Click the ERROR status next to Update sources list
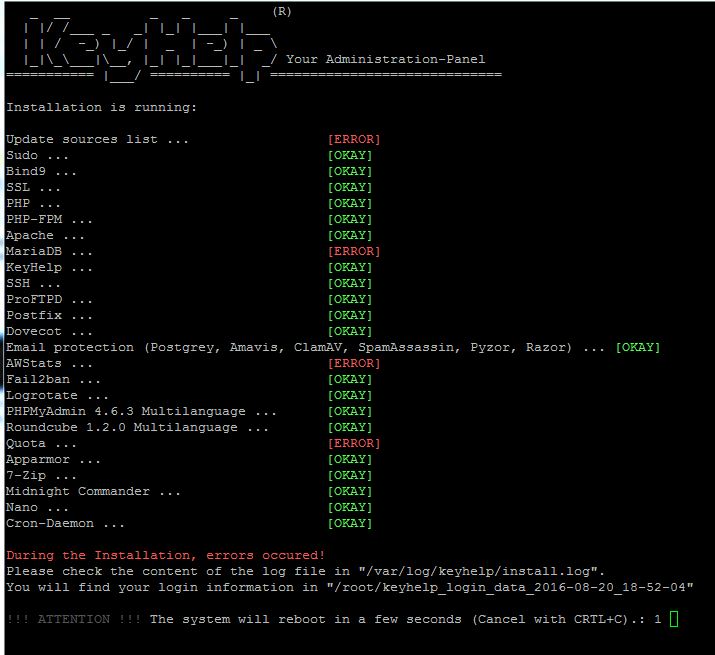The width and height of the screenshot is (715, 655). [x=354, y=139]
